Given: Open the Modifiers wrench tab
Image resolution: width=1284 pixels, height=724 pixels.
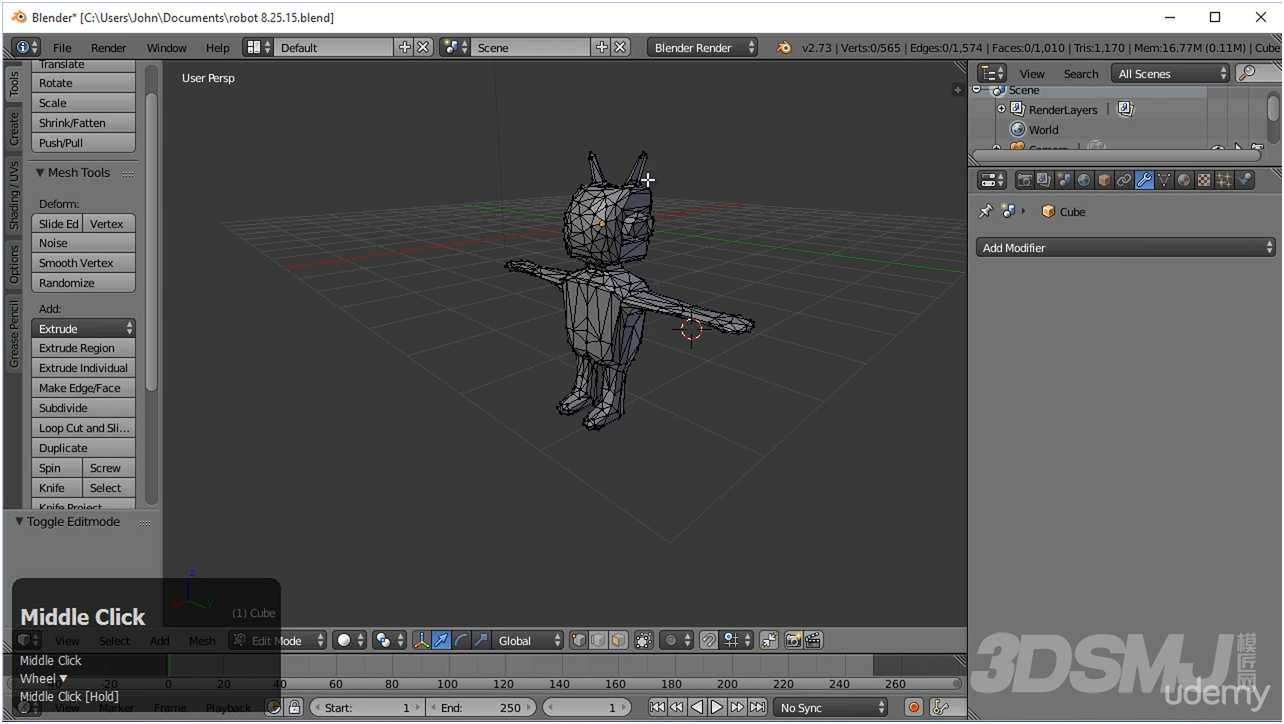Looking at the screenshot, I should click(x=1144, y=180).
